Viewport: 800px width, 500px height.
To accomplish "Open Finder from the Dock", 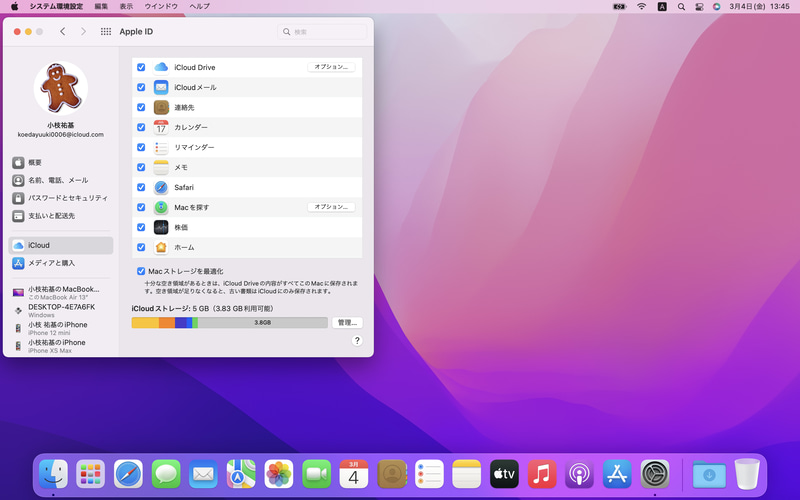I will click(53, 474).
